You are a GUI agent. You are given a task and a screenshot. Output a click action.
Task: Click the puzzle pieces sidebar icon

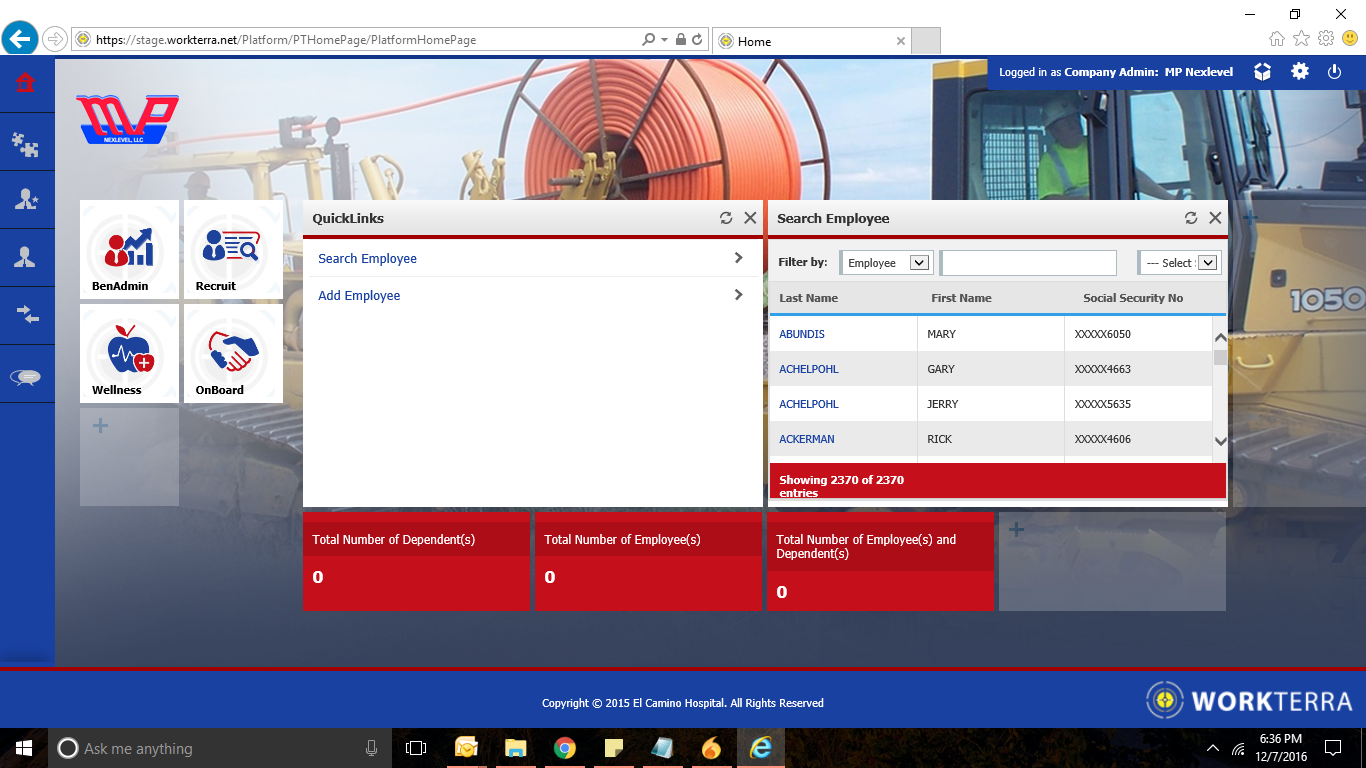coord(26,145)
